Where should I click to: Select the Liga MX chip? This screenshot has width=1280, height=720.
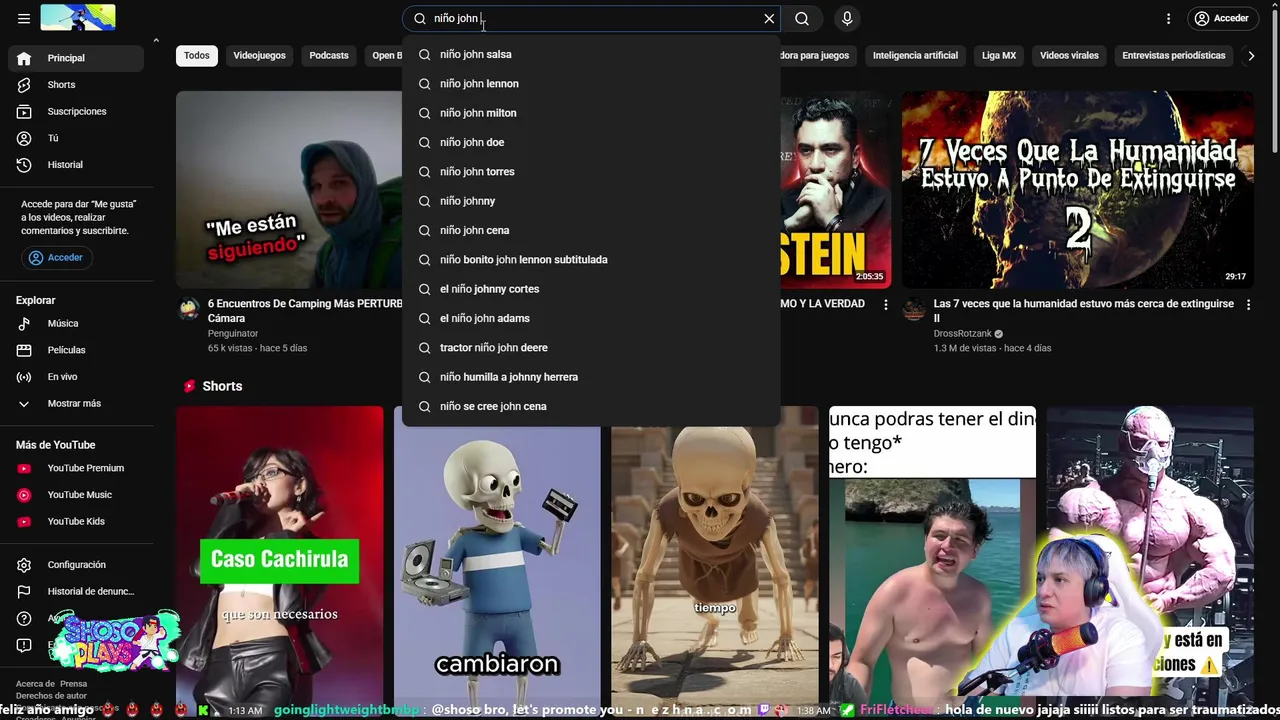tap(999, 56)
